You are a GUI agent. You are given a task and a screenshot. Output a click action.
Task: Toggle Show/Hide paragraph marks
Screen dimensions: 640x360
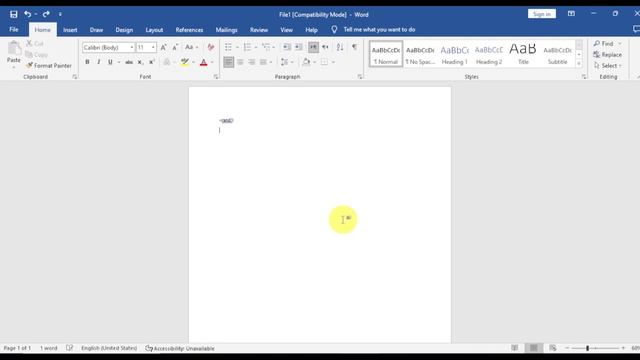354,47
